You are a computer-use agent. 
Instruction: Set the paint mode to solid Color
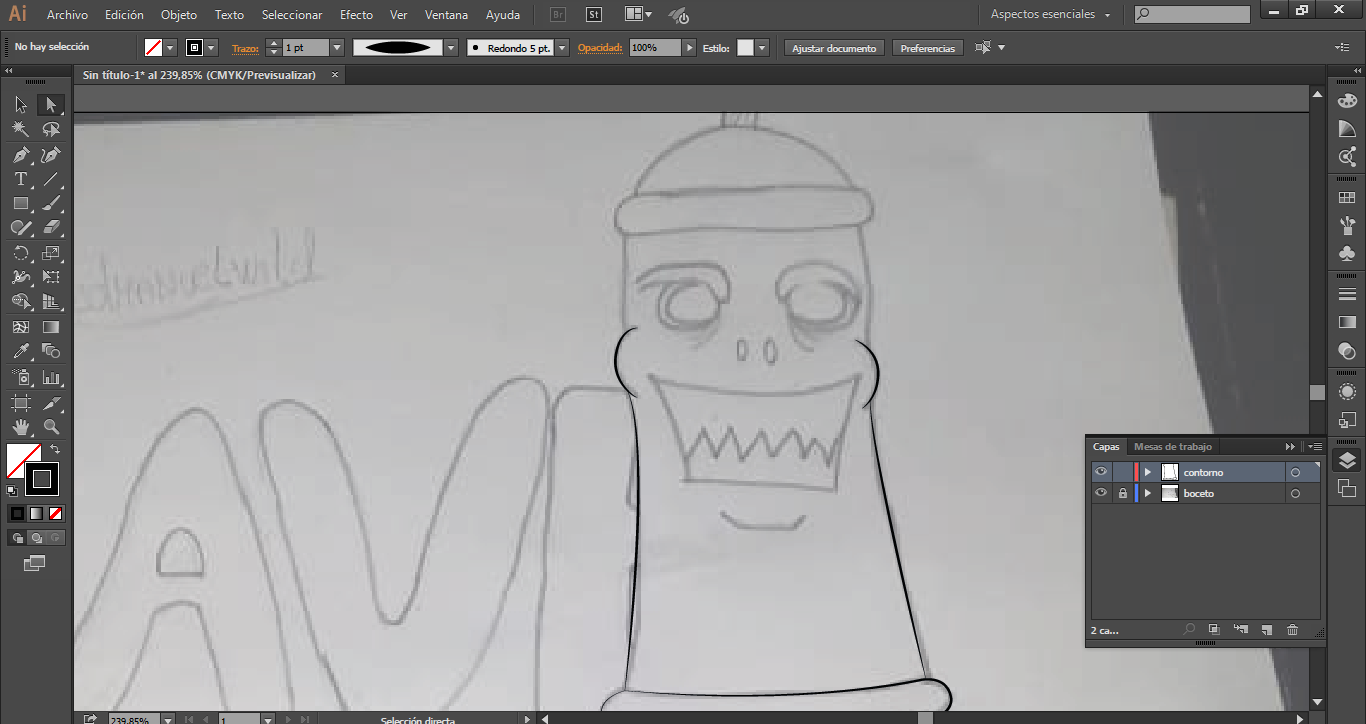click(x=17, y=513)
